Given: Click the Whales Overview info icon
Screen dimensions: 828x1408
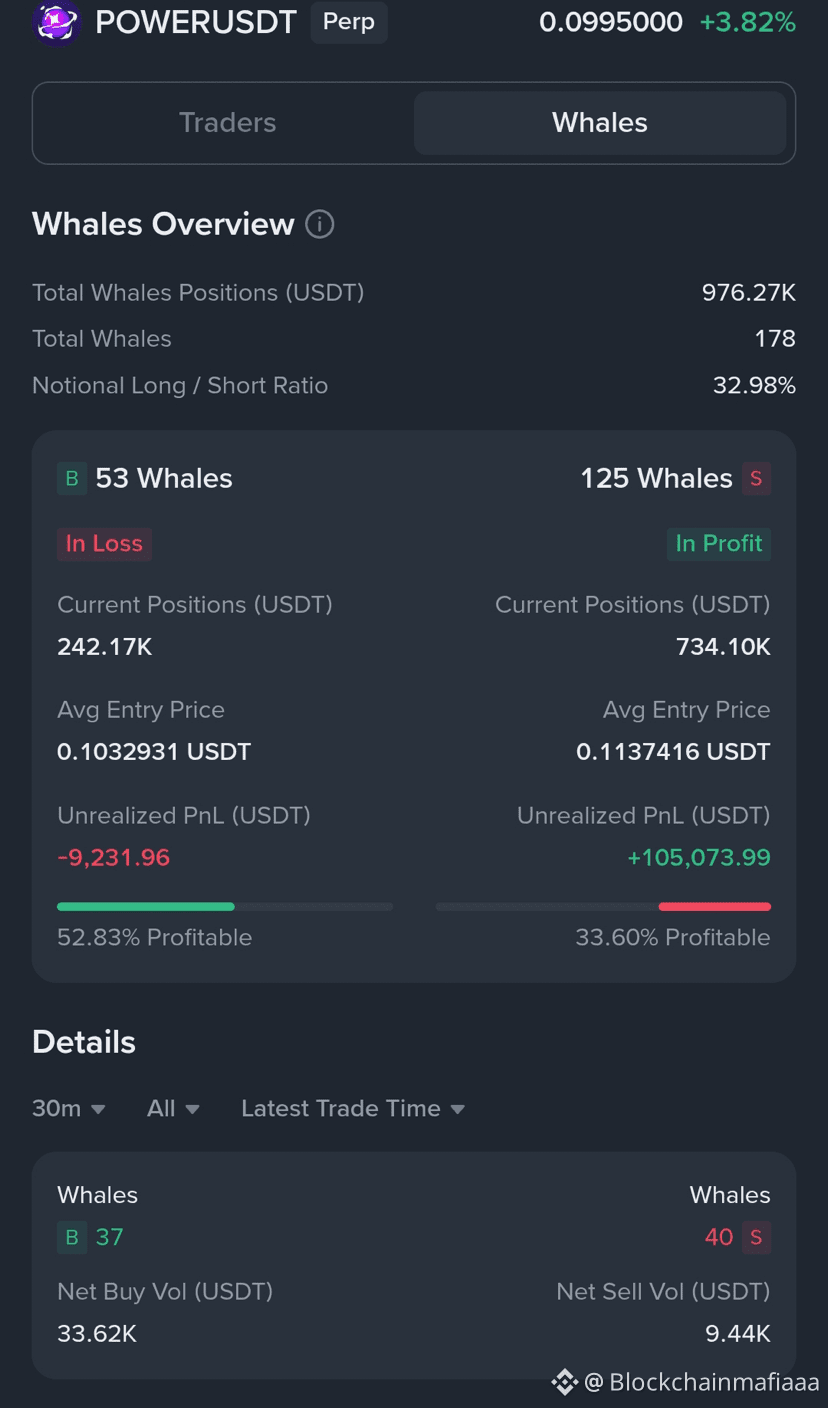Looking at the screenshot, I should pyautogui.click(x=319, y=224).
